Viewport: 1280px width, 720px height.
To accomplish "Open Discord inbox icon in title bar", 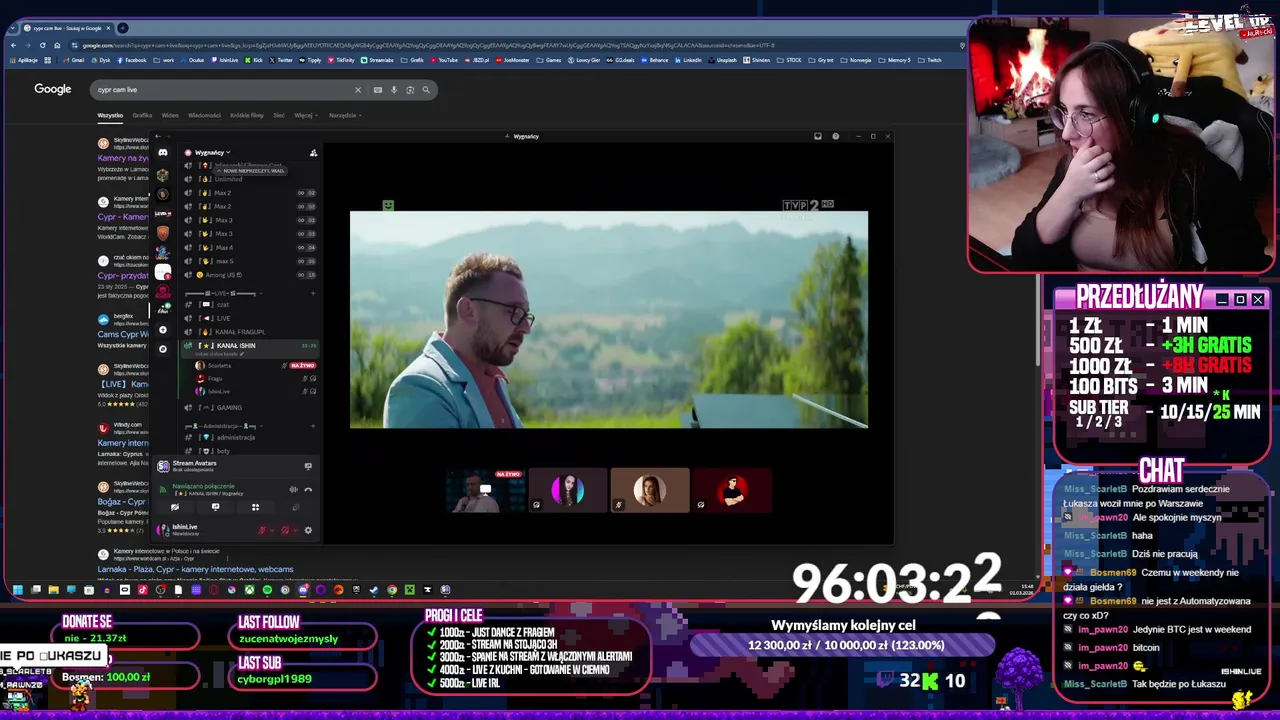I will pyautogui.click(x=818, y=136).
